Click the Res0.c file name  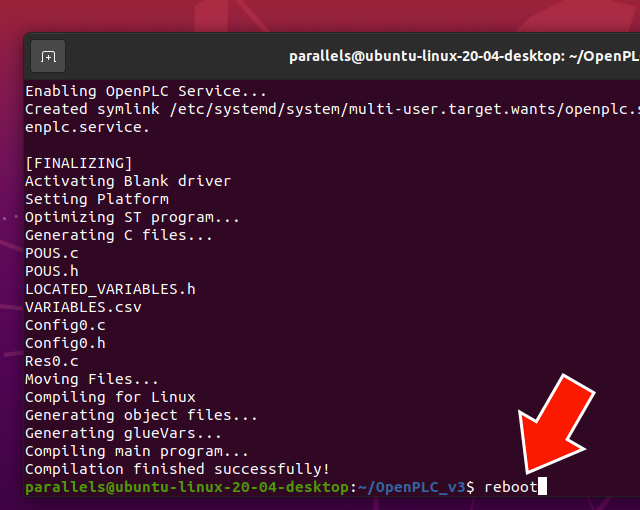click(x=51, y=361)
